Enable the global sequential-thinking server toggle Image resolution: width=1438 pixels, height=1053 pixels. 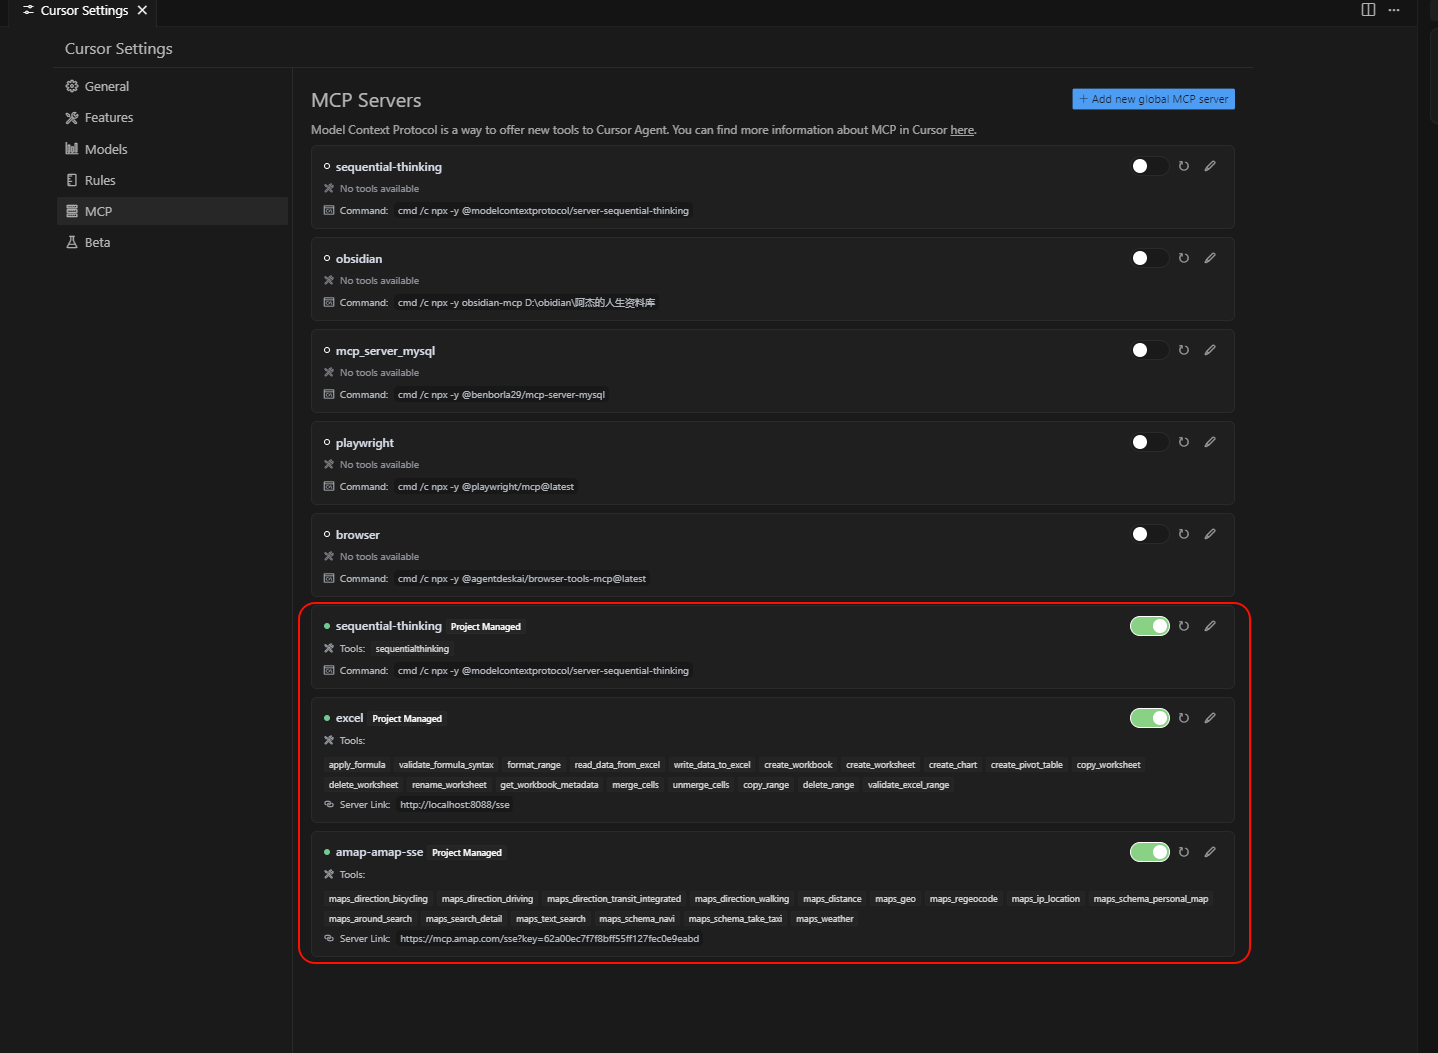(1149, 166)
